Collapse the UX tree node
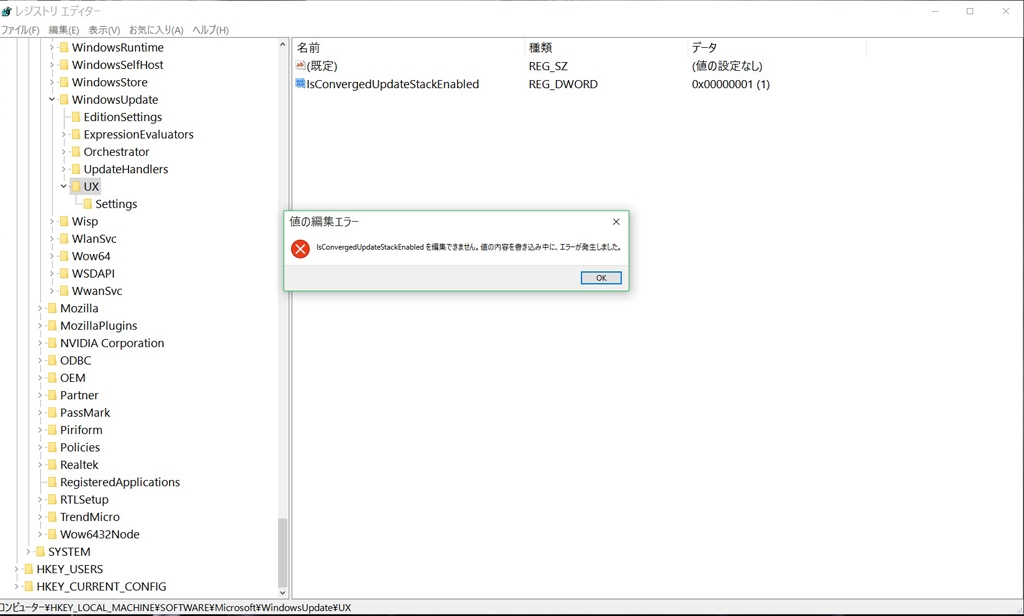Screen dimensions: 1024x616 click(63, 186)
